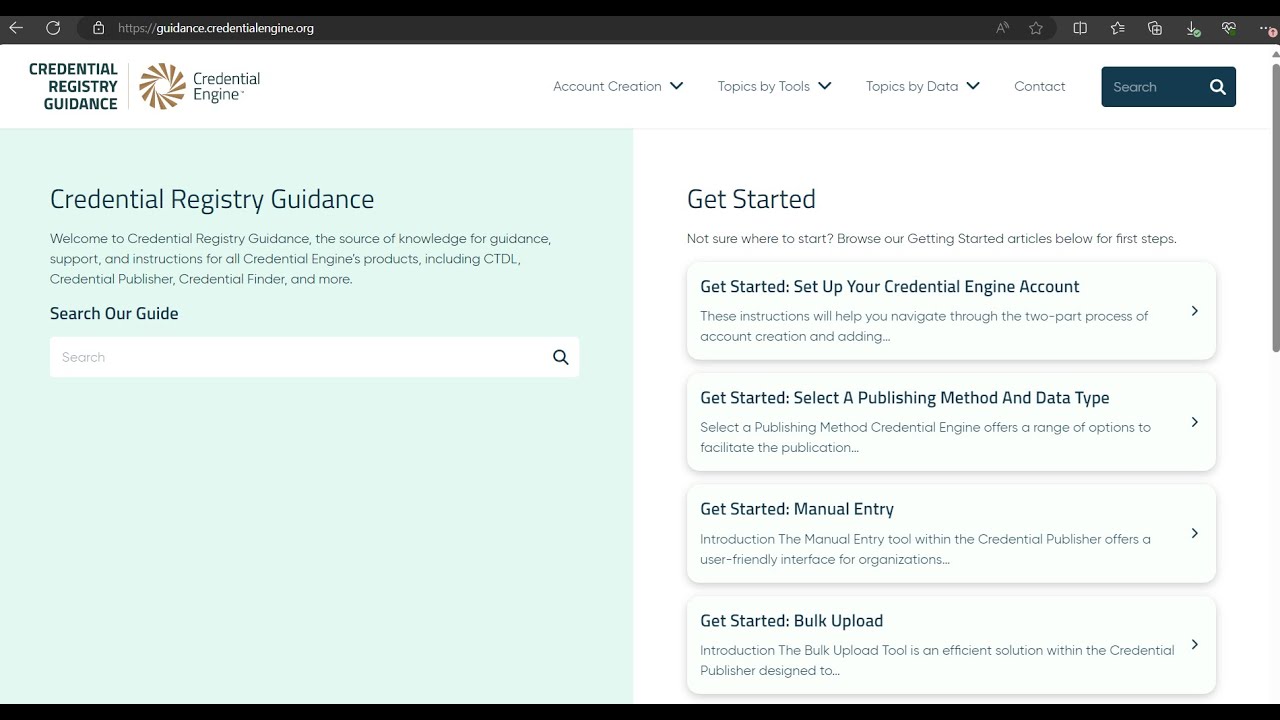Click the magnifier icon in Search Our Guide
This screenshot has width=1280, height=720.
point(561,357)
